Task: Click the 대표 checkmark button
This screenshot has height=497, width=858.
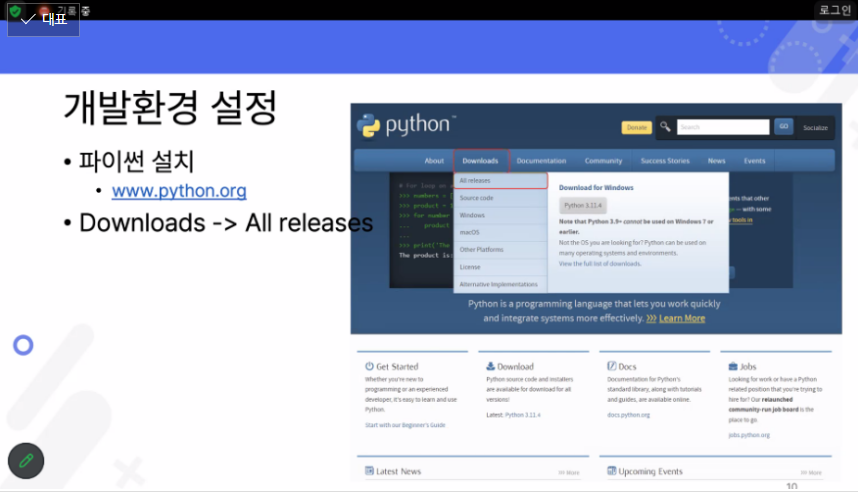Action: pyautogui.click(x=43, y=20)
